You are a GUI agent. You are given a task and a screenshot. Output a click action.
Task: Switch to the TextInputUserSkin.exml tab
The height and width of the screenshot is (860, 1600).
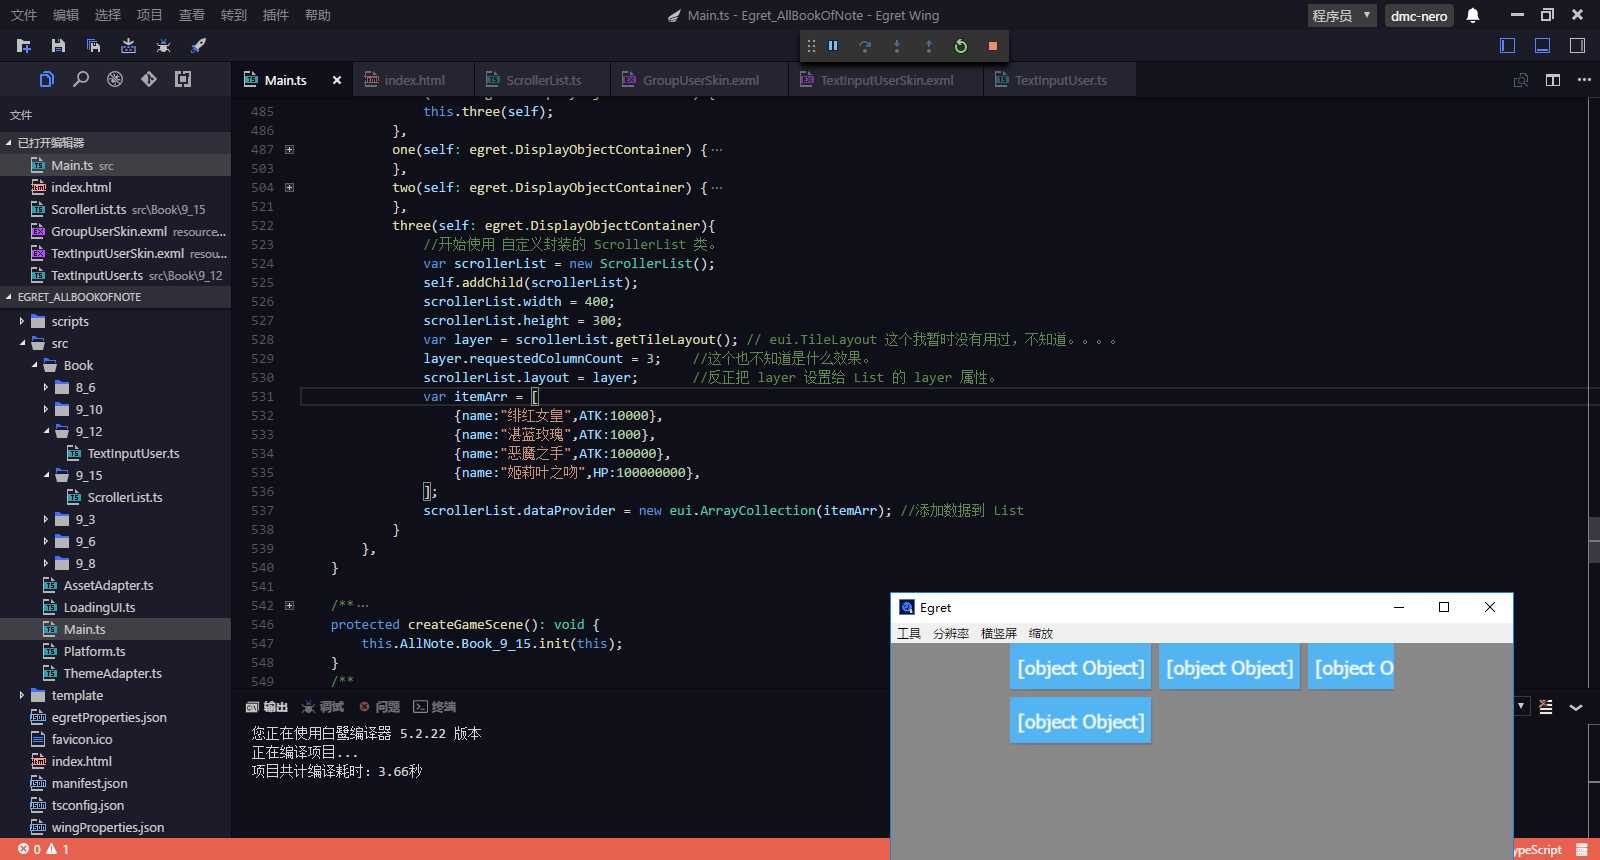(884, 80)
